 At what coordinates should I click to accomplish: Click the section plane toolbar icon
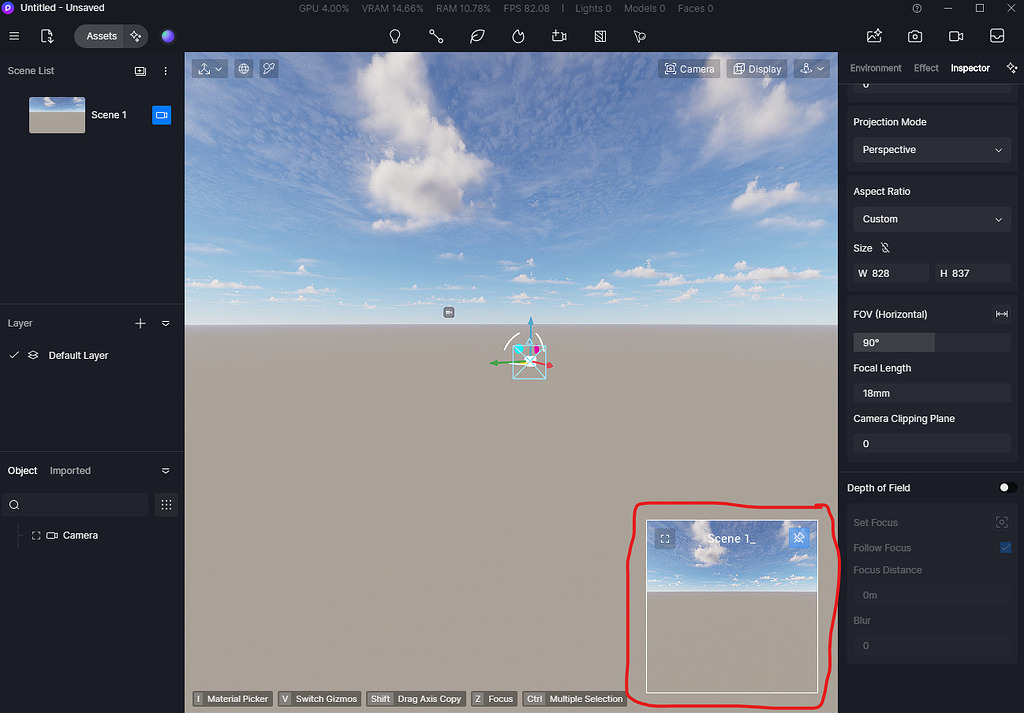coord(600,36)
